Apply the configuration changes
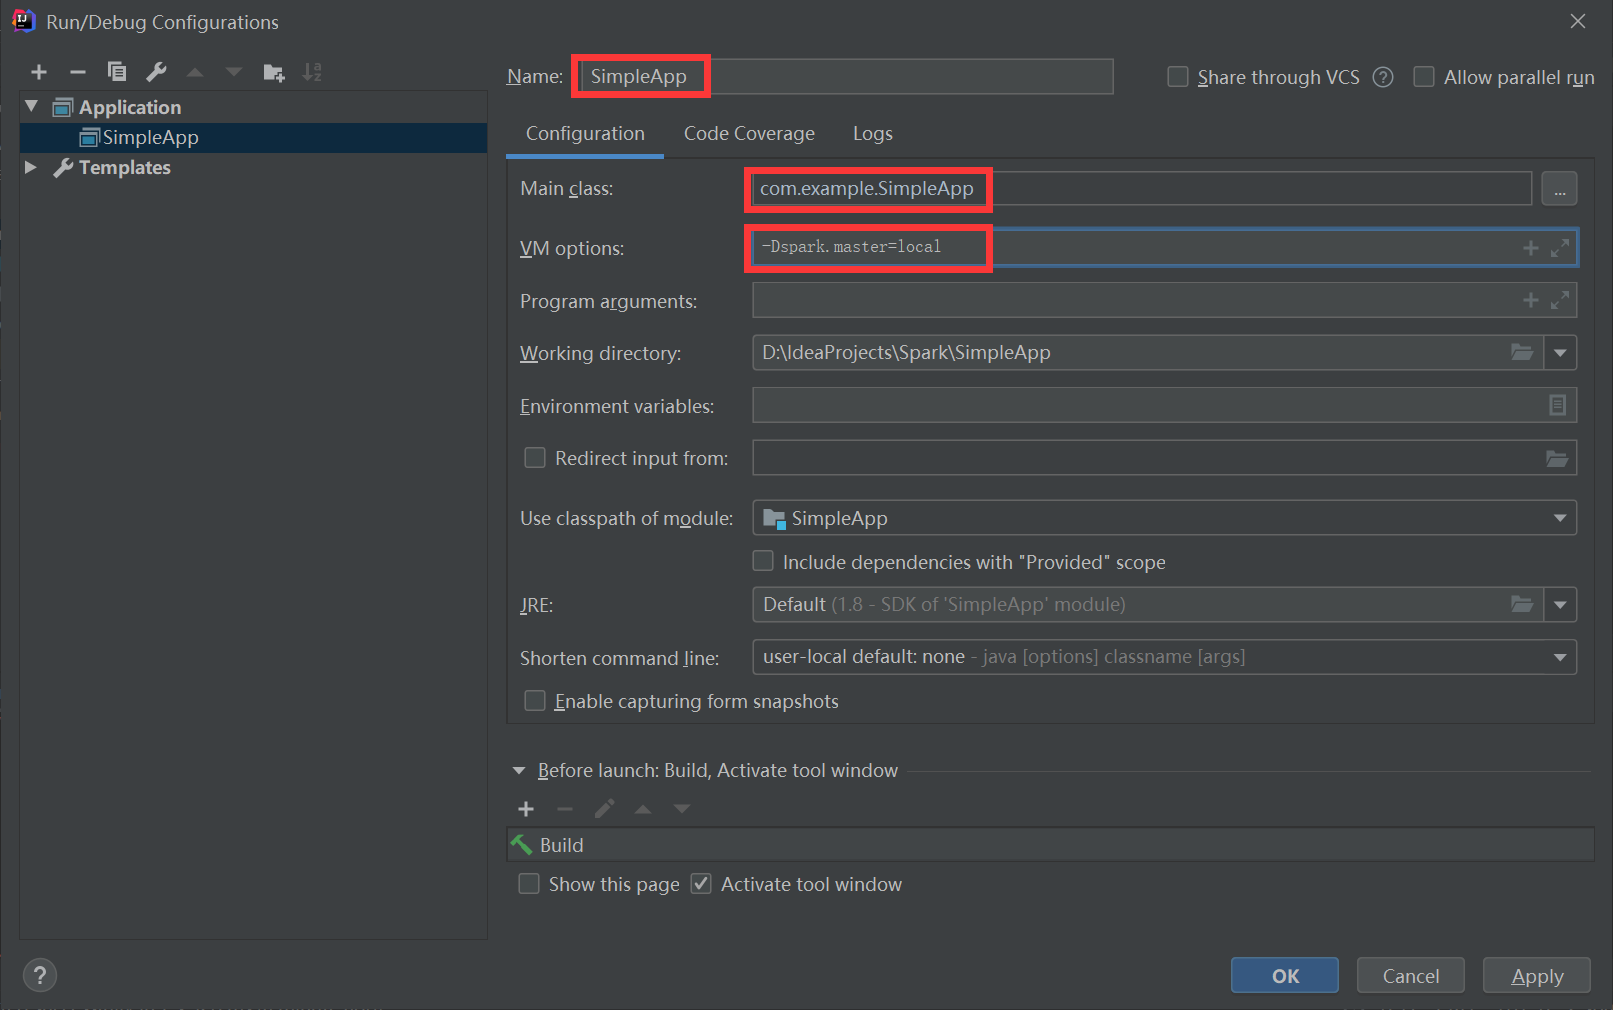The image size is (1613, 1010). click(1536, 975)
